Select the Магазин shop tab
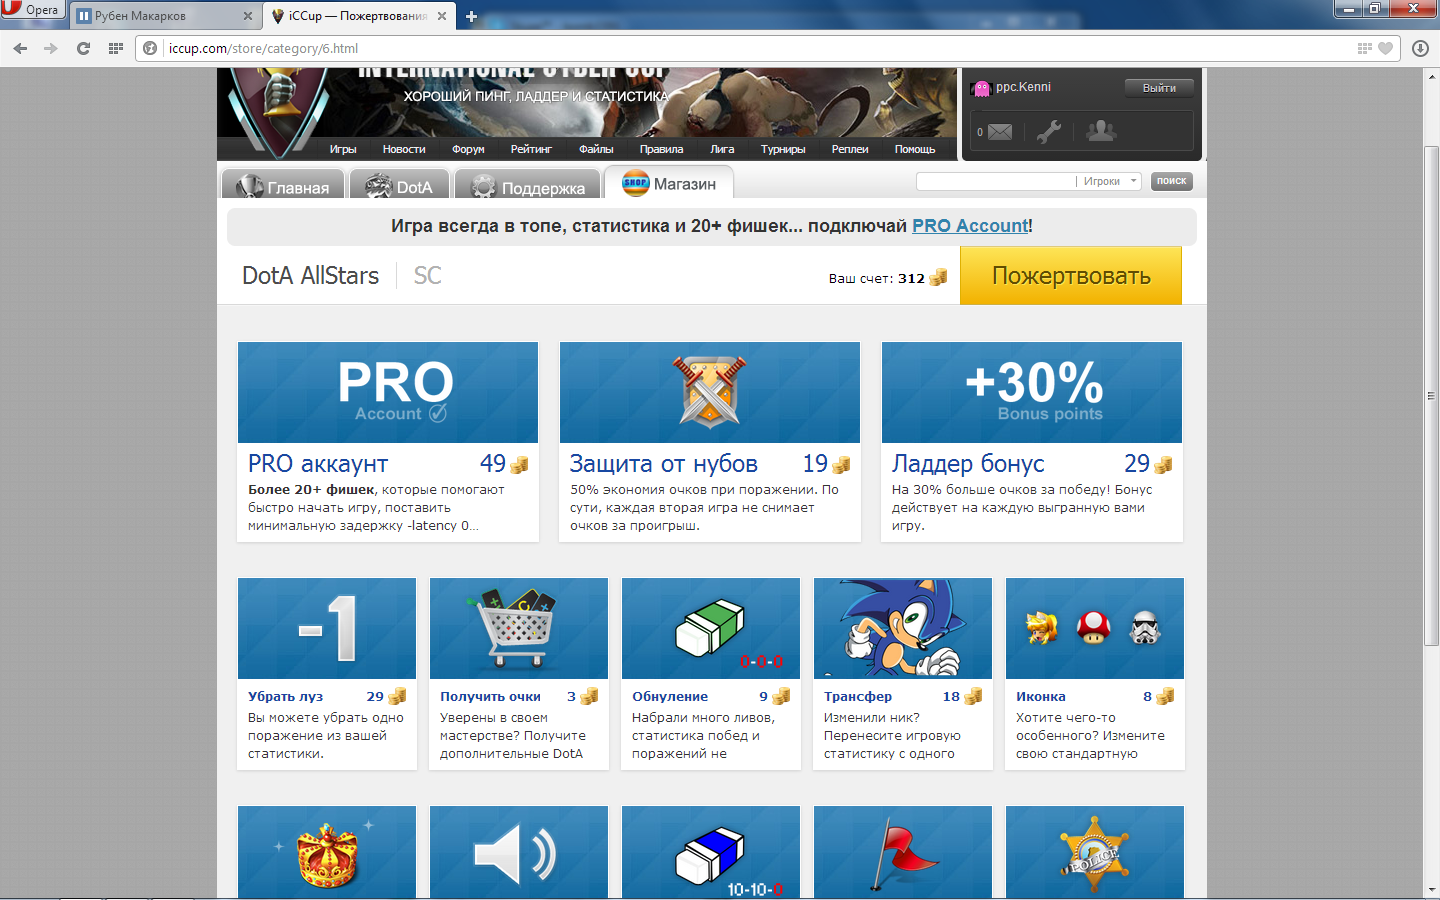 pyautogui.click(x=669, y=183)
